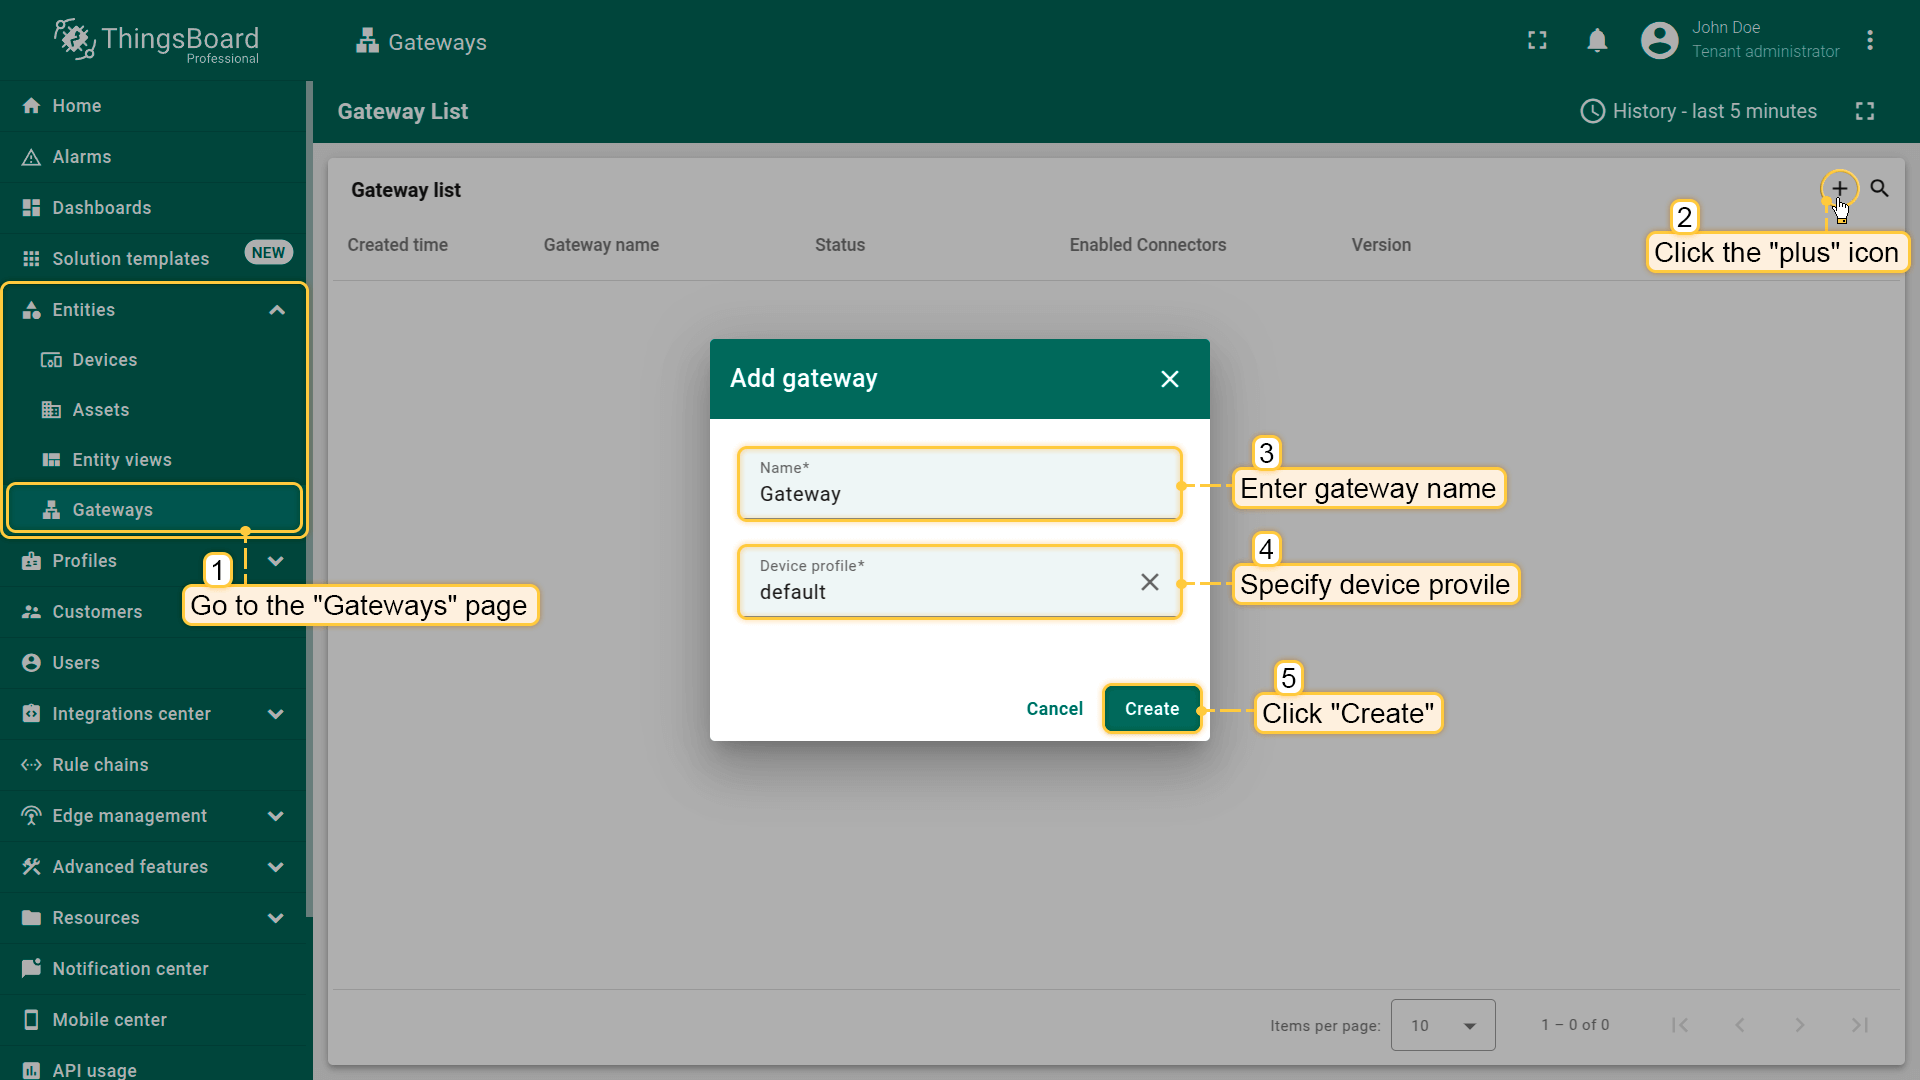This screenshot has width=1920, height=1080.
Task: Click the John Doe account avatar
Action: (1659, 41)
